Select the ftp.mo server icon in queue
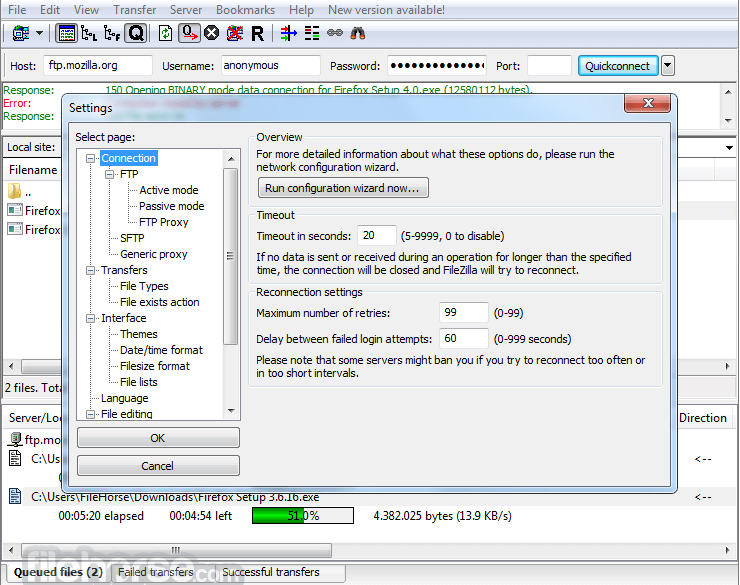The width and height of the screenshot is (740, 585). pos(15,439)
